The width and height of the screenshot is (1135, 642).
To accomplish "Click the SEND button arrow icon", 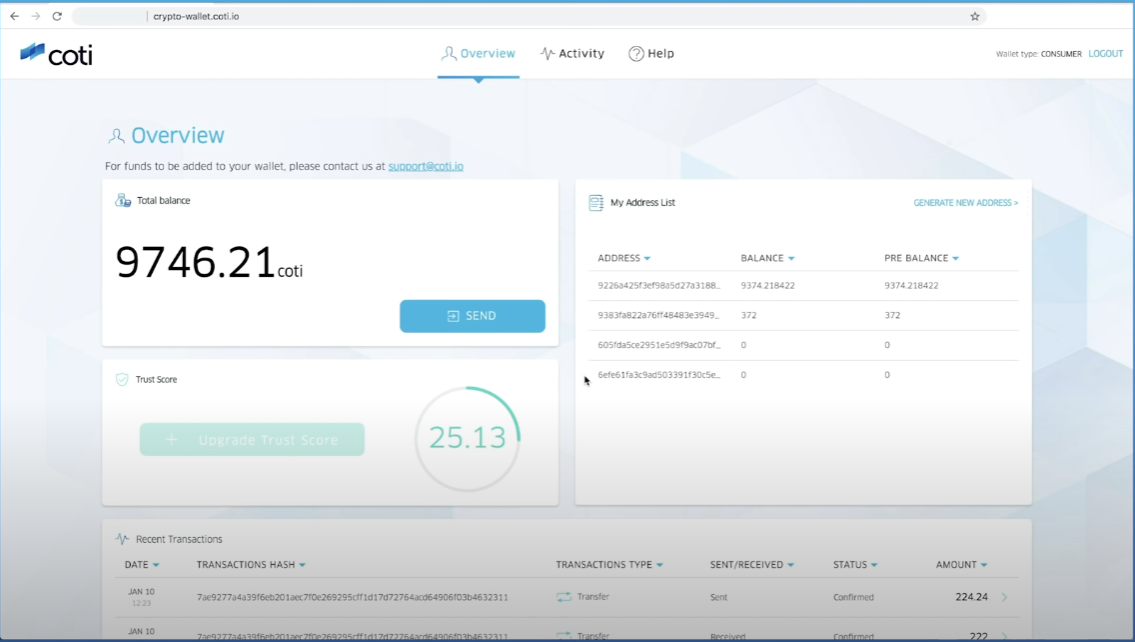I will [x=453, y=316].
